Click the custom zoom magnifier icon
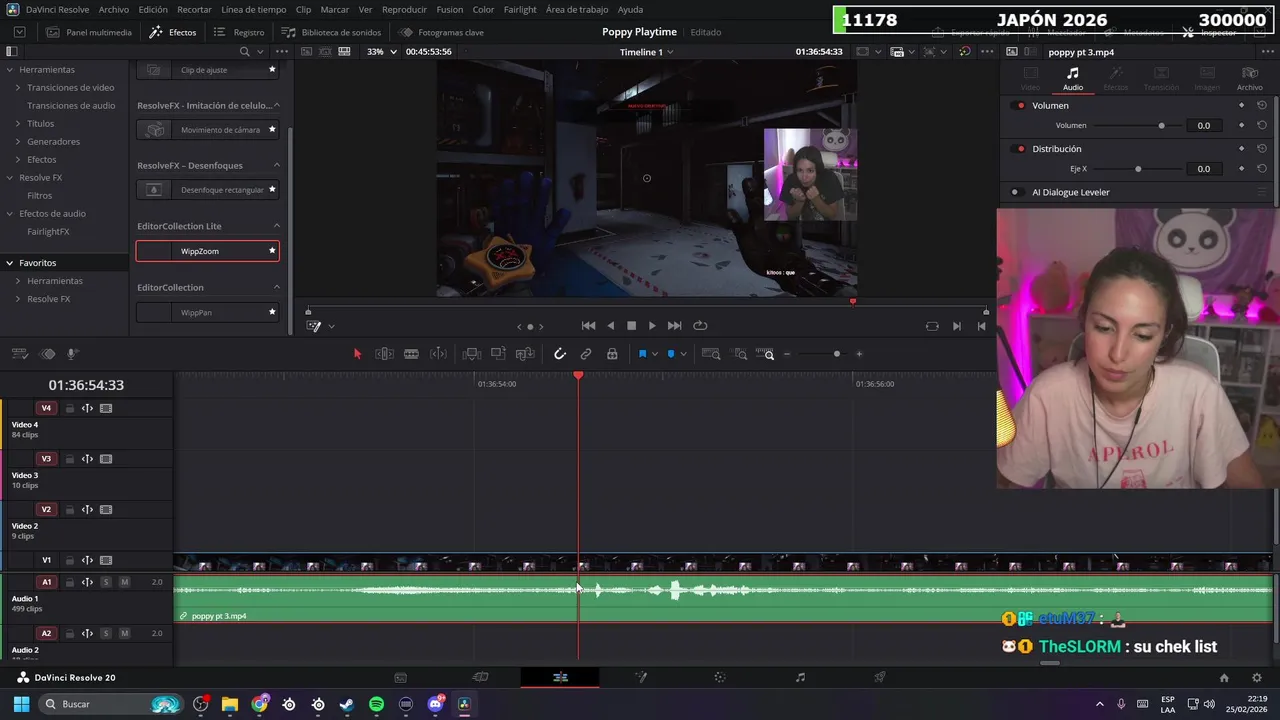1280x720 pixels. click(765, 354)
